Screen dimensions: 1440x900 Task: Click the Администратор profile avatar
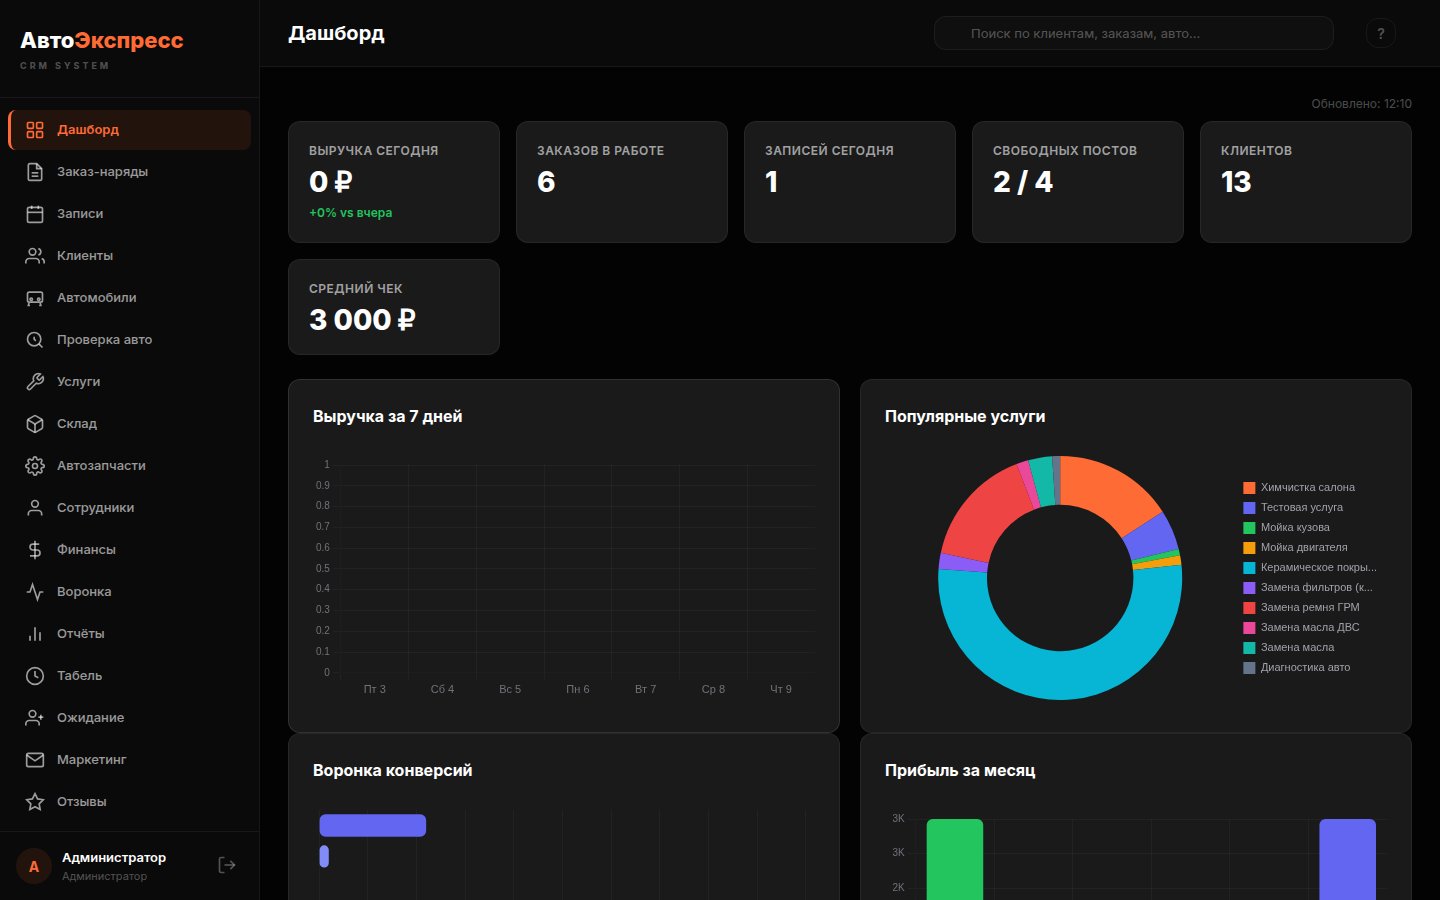point(33,865)
